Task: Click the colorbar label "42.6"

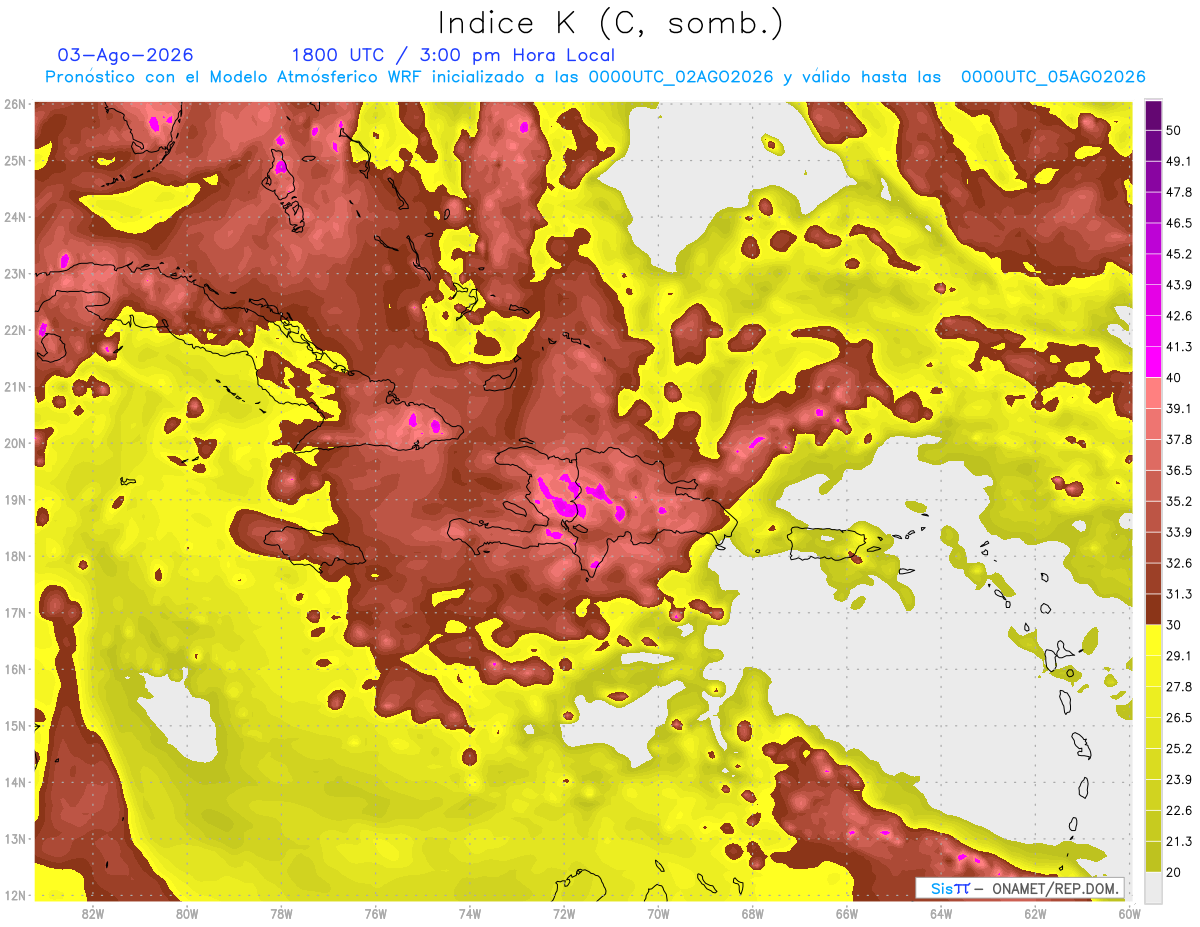Action: click(x=1179, y=316)
